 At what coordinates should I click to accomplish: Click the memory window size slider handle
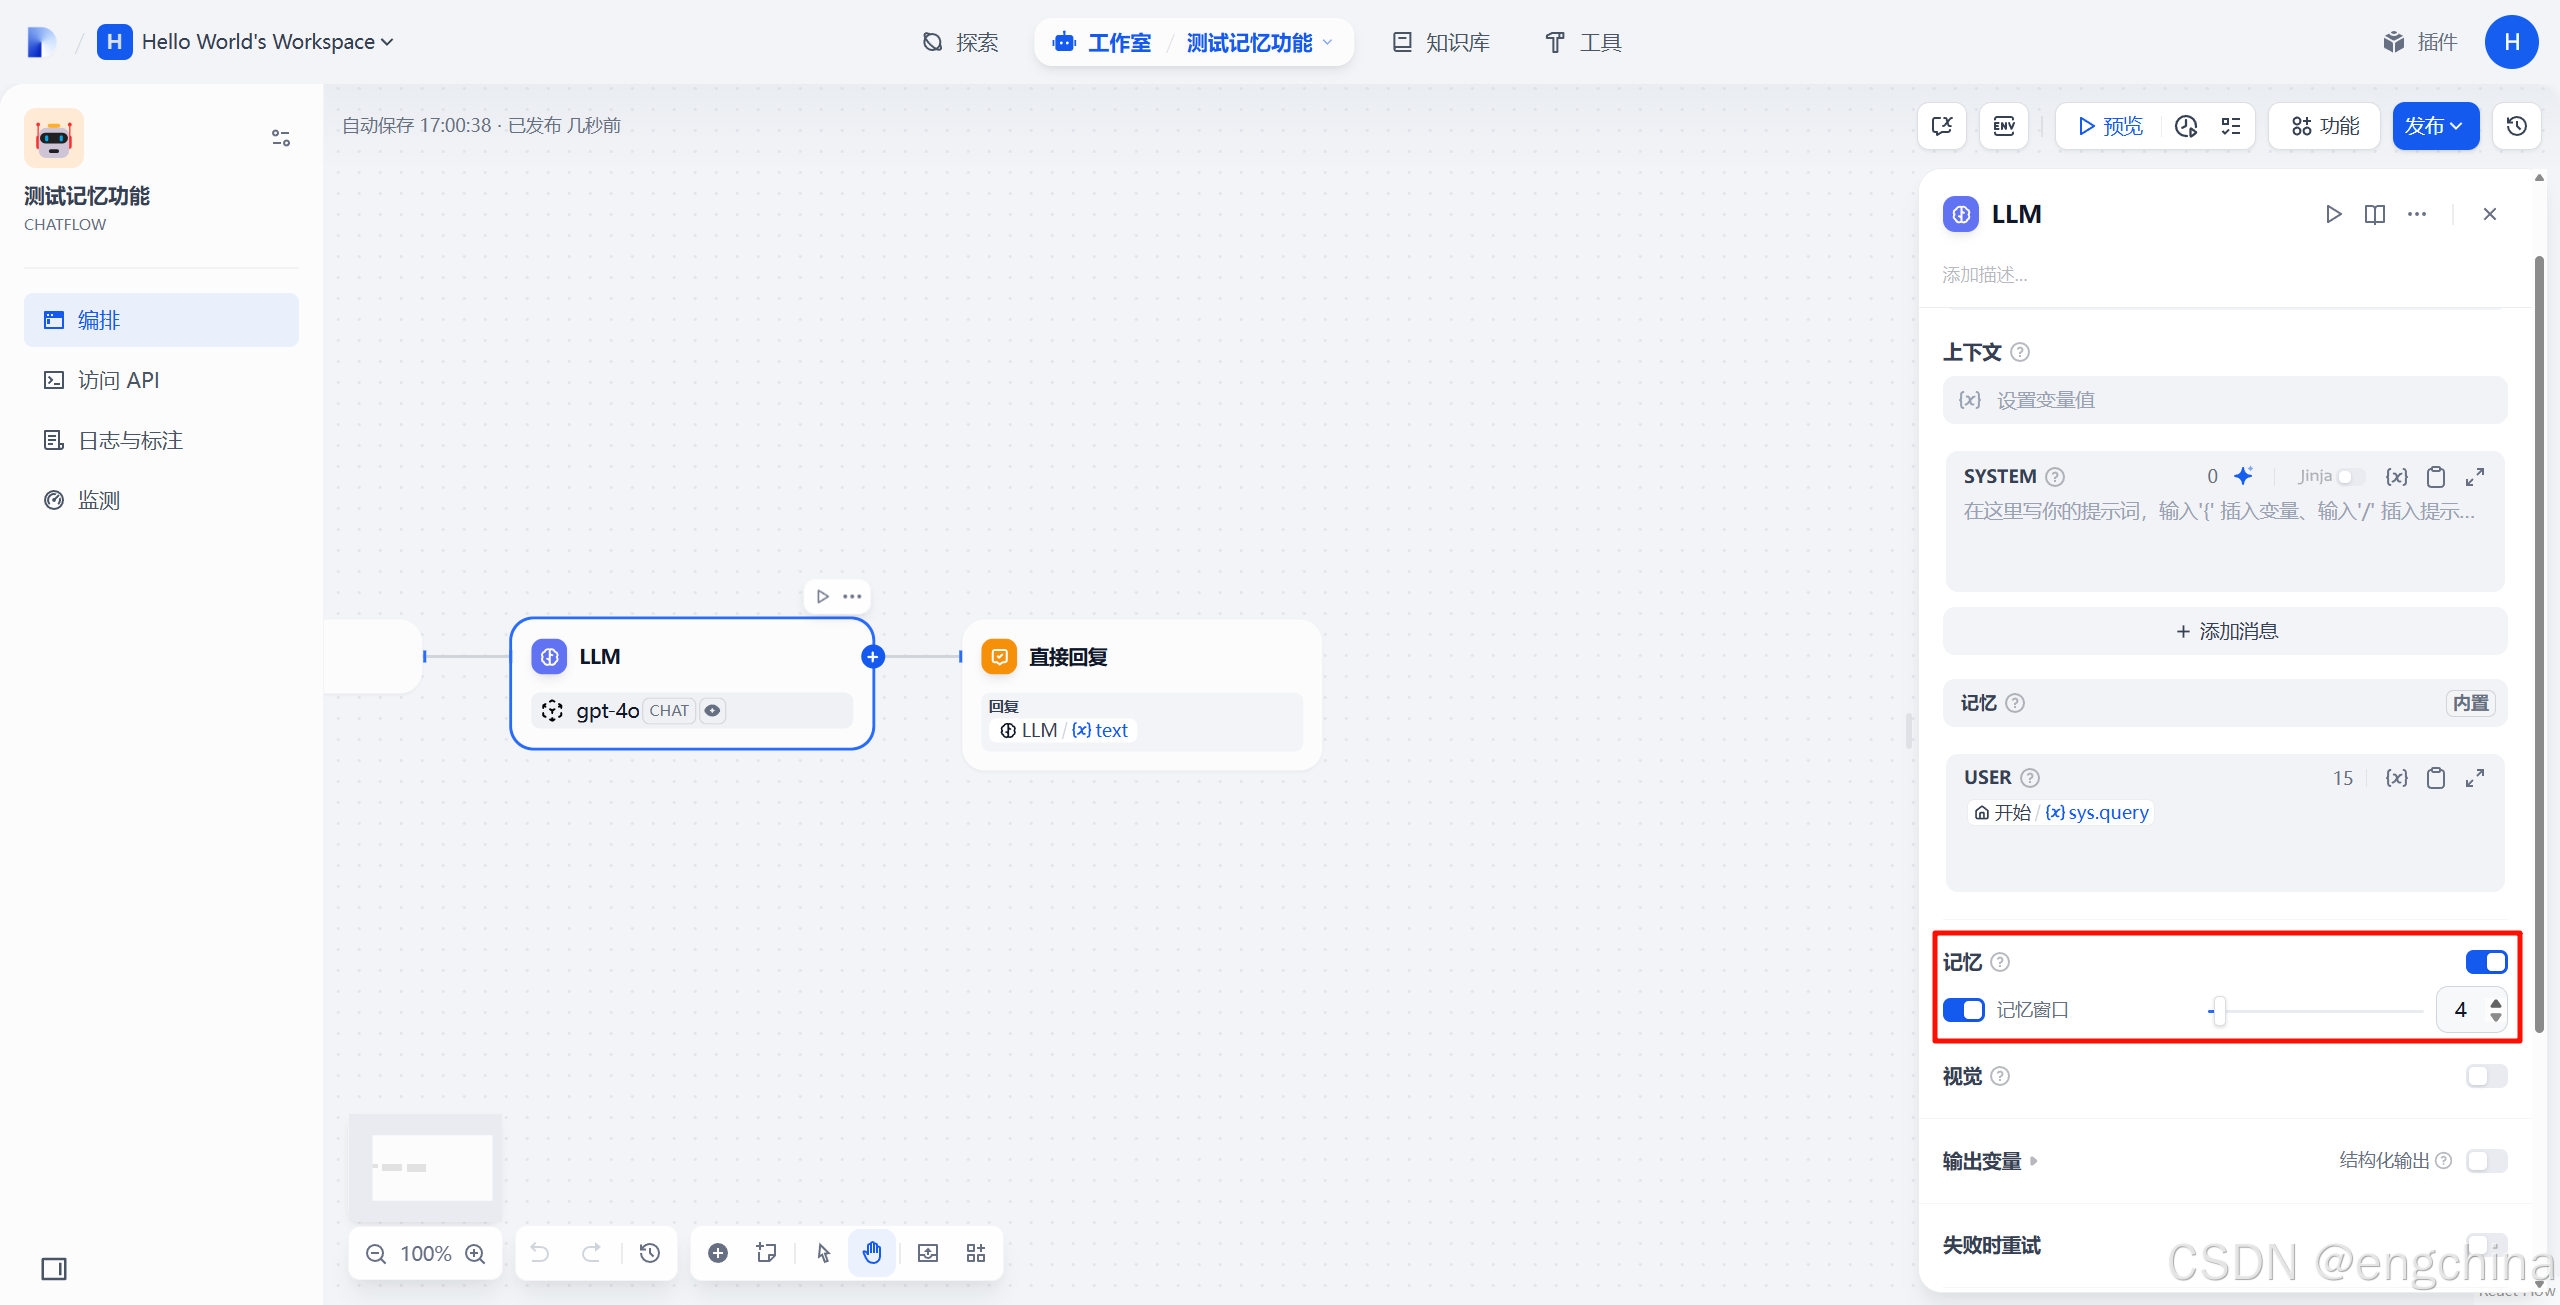point(2219,1011)
